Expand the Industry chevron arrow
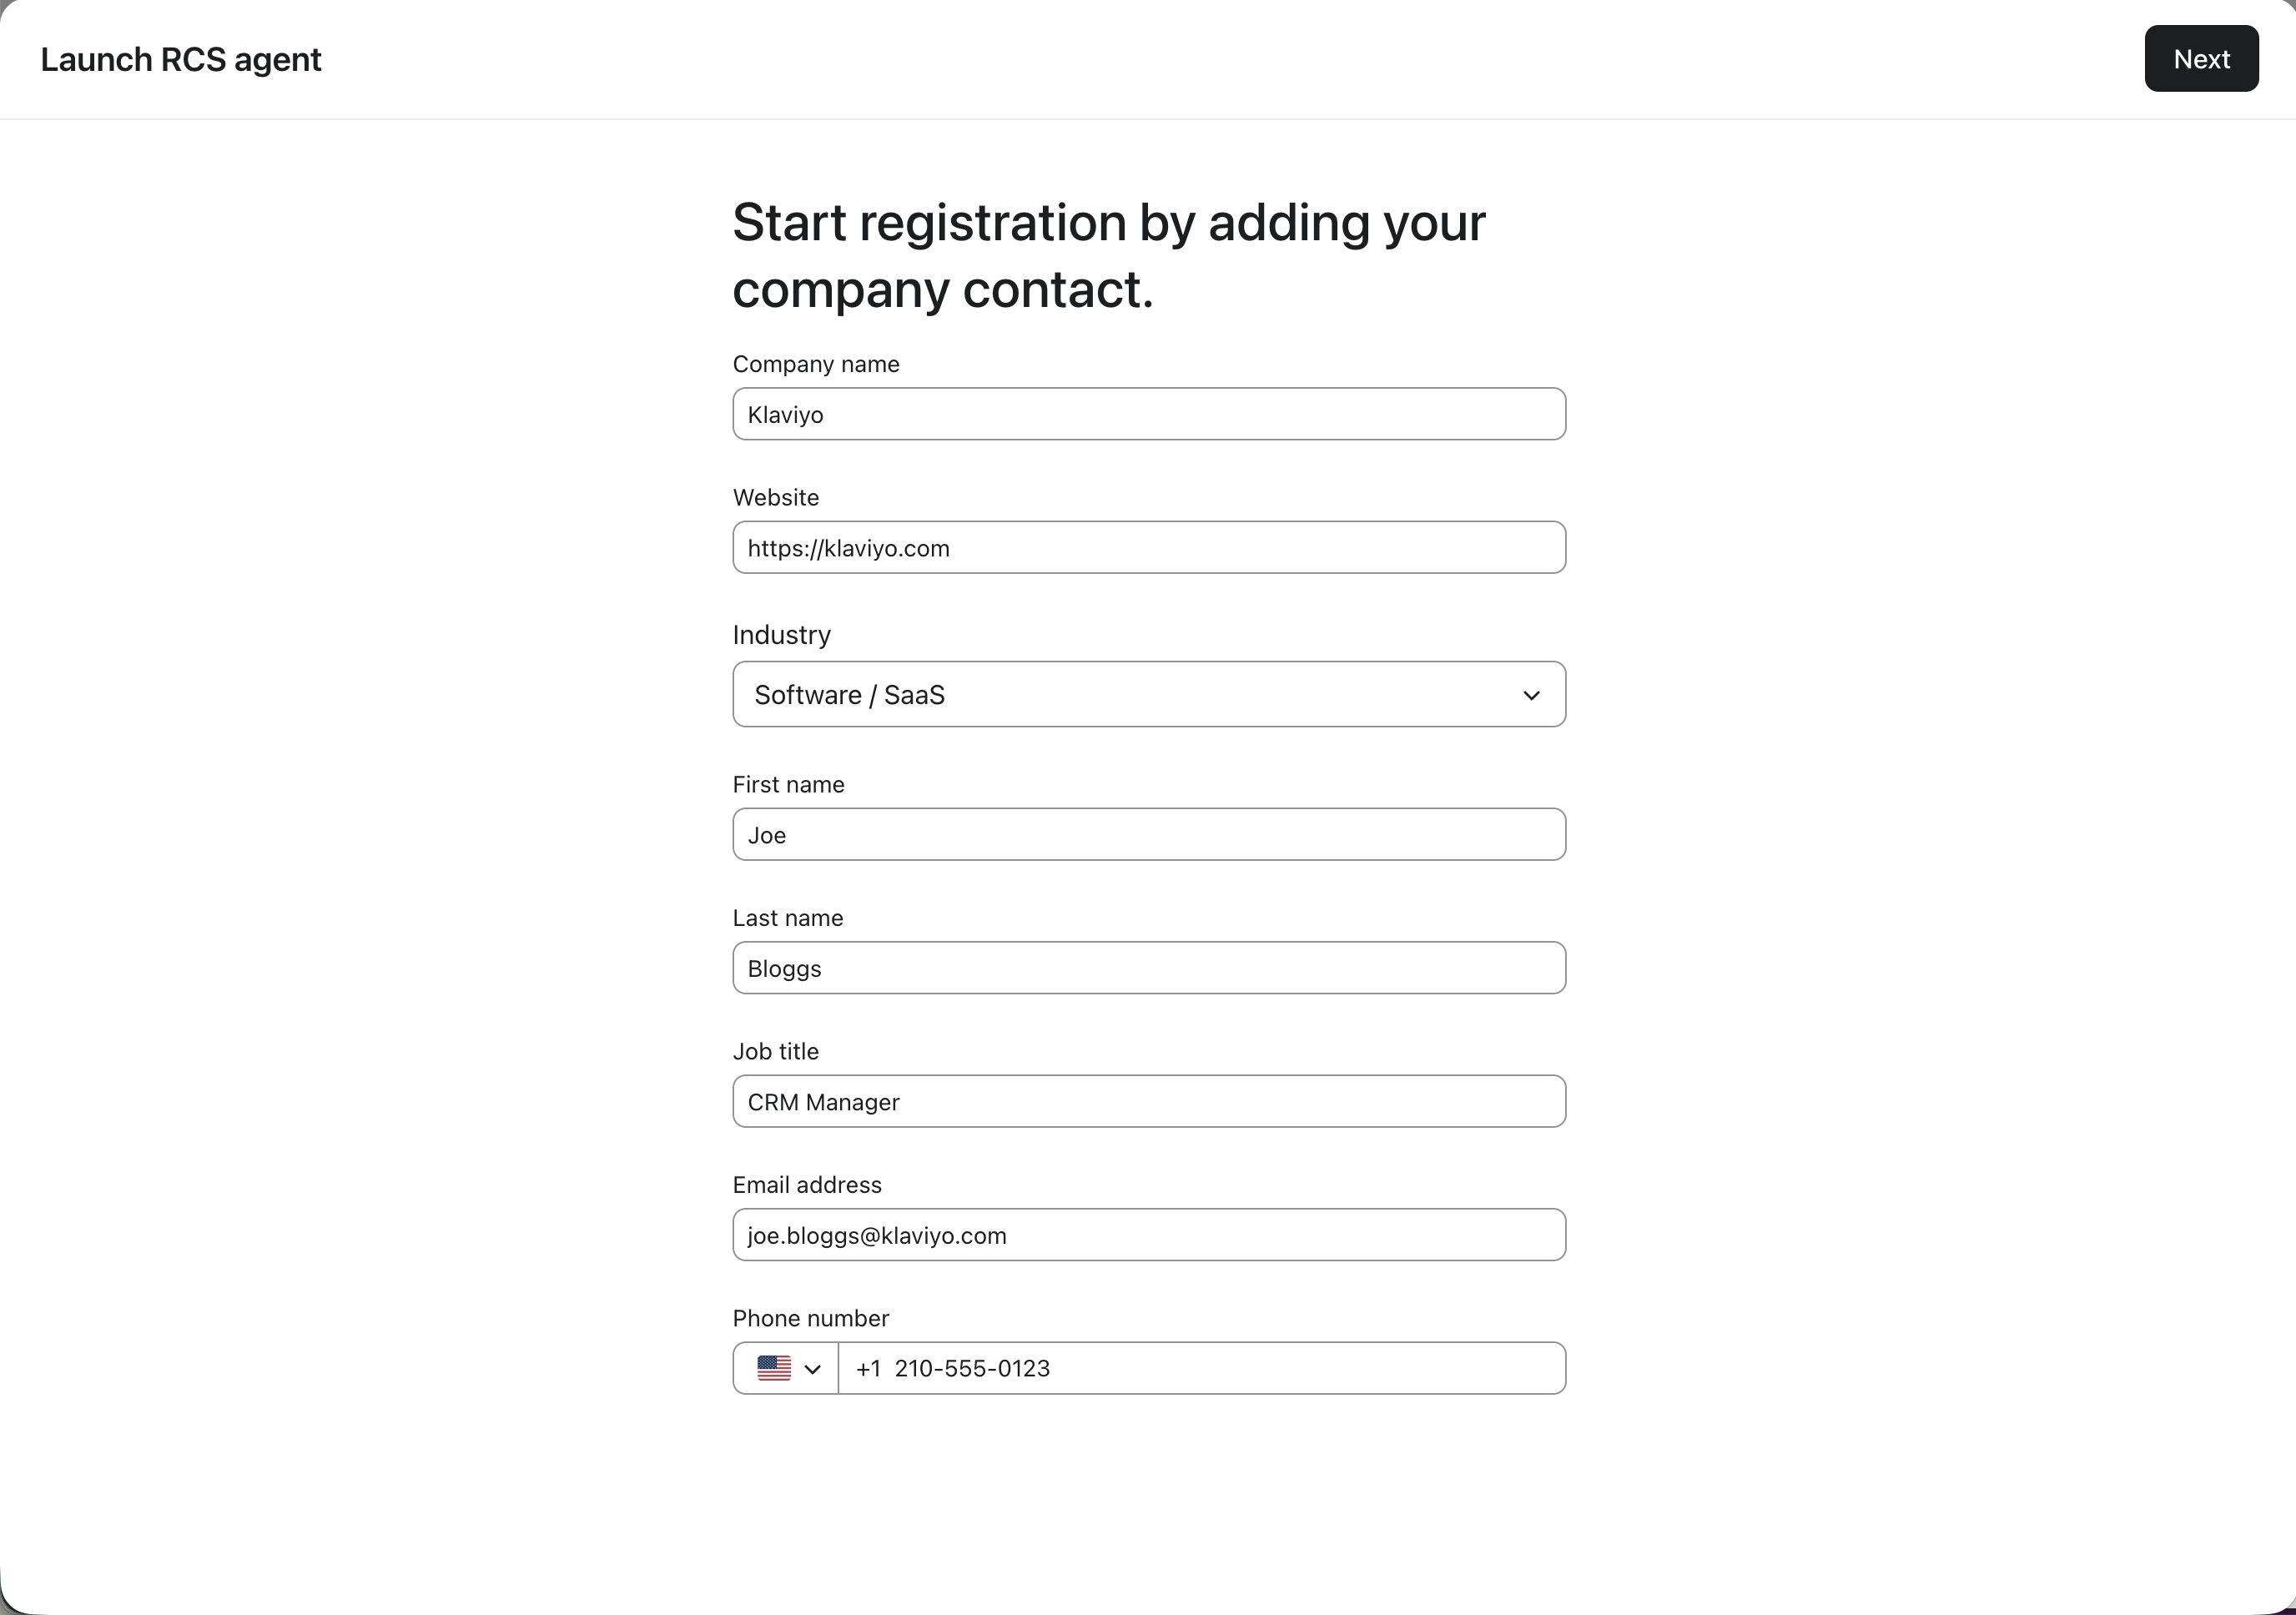2296x1615 pixels. [x=1530, y=695]
